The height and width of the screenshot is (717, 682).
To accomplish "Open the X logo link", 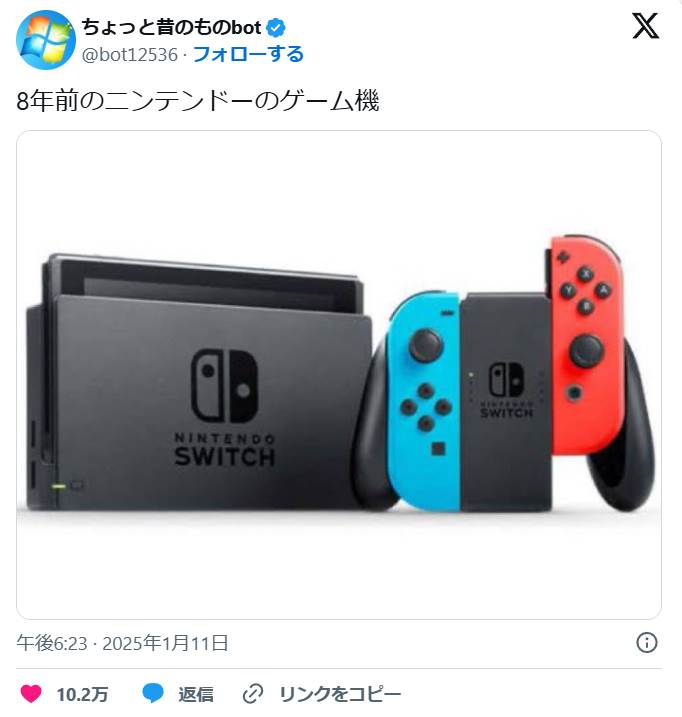I will [645, 26].
